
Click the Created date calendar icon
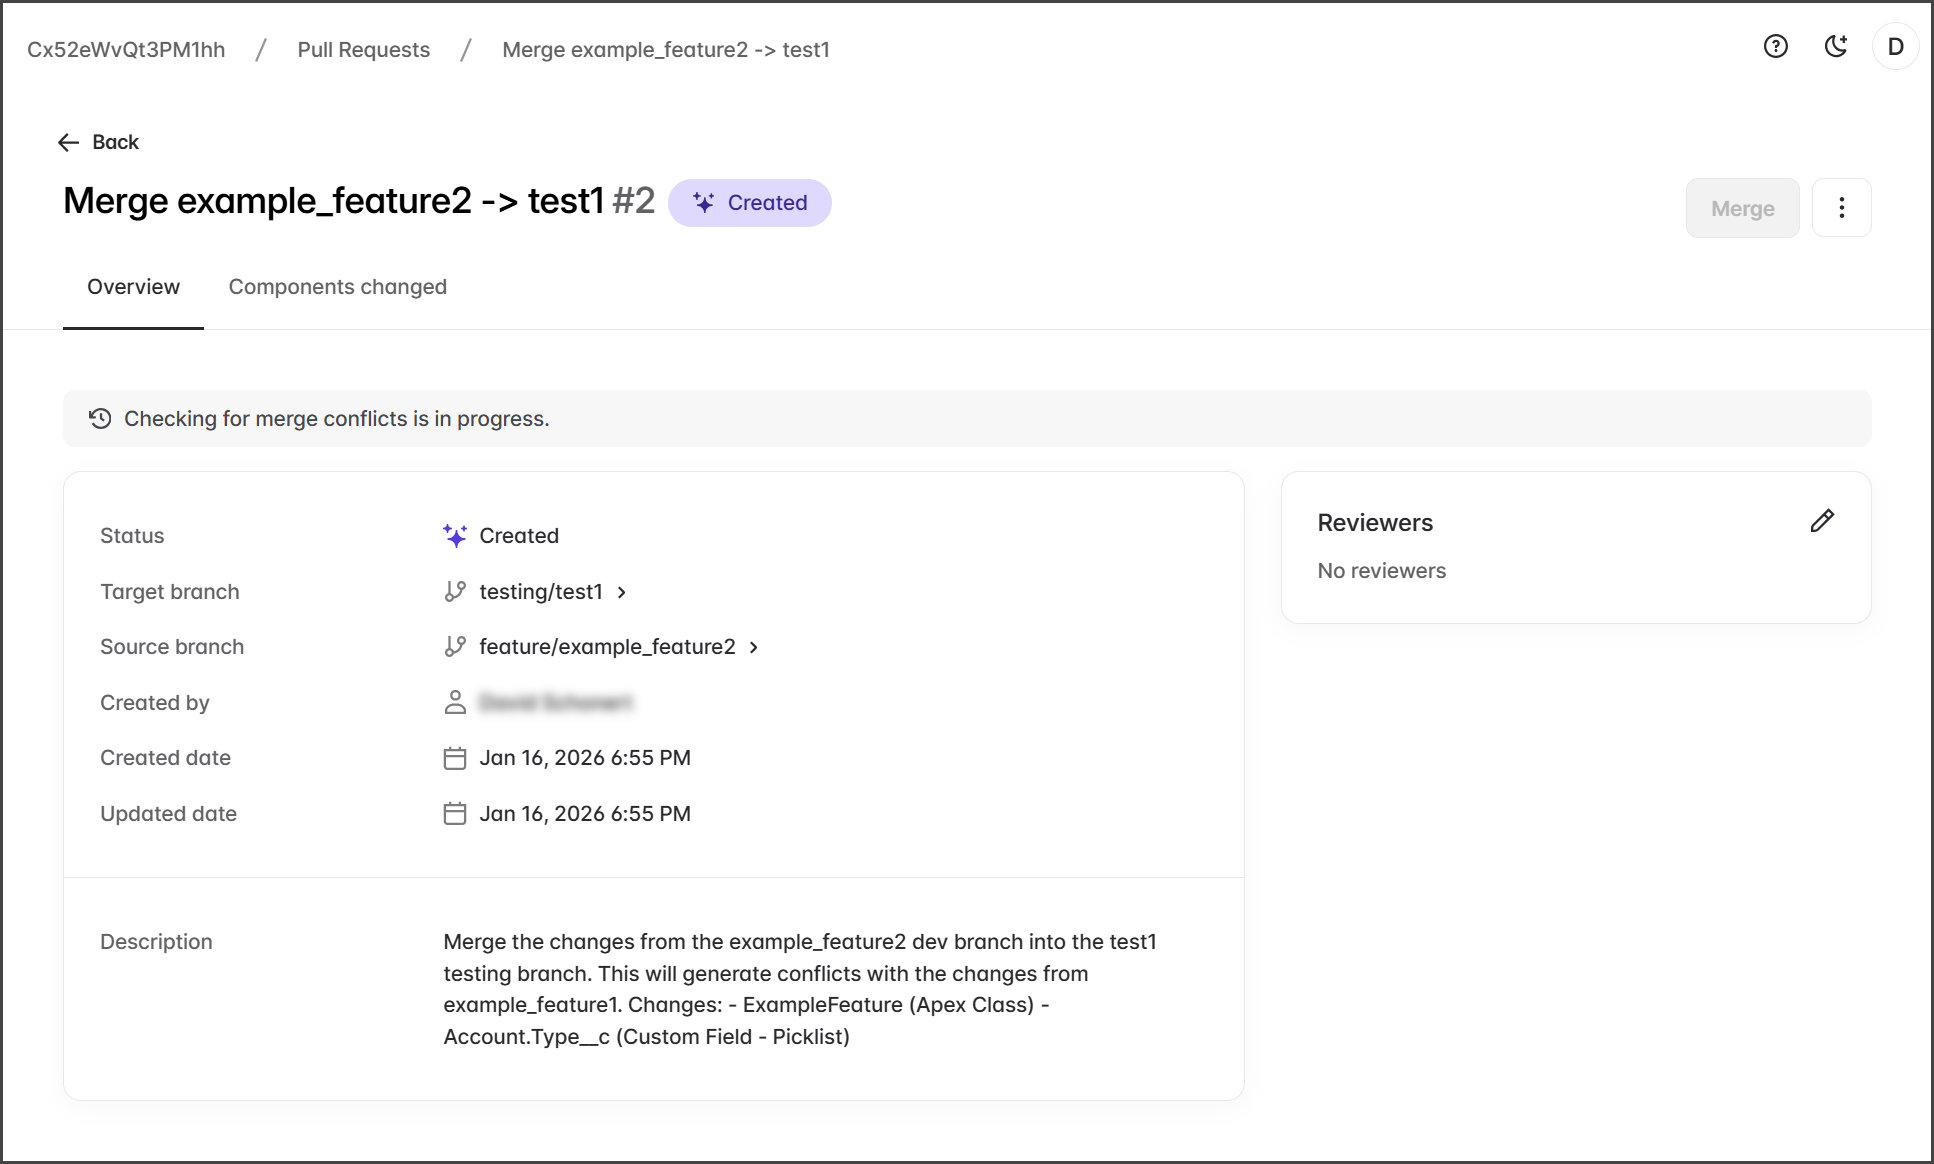point(455,758)
